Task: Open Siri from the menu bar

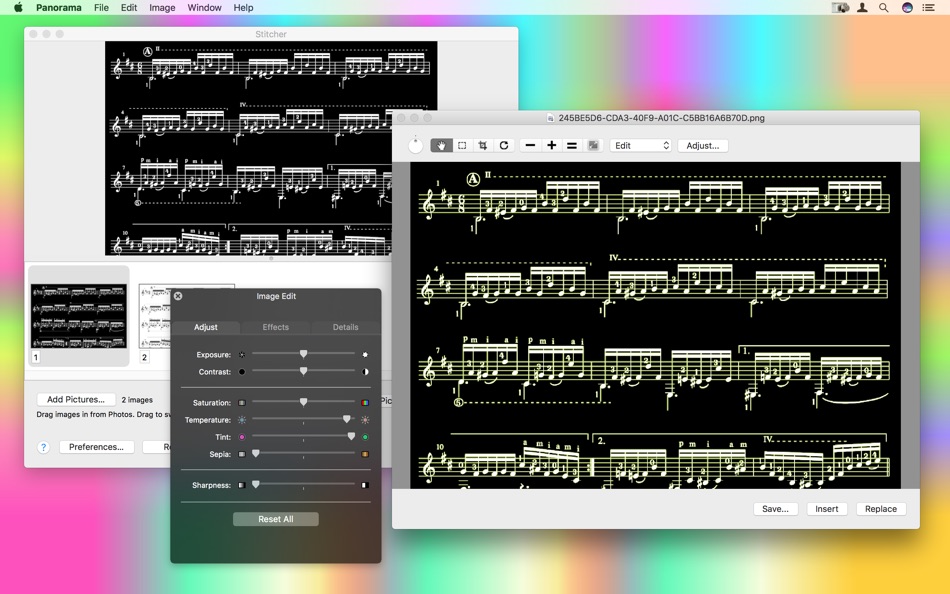Action: pos(907,7)
